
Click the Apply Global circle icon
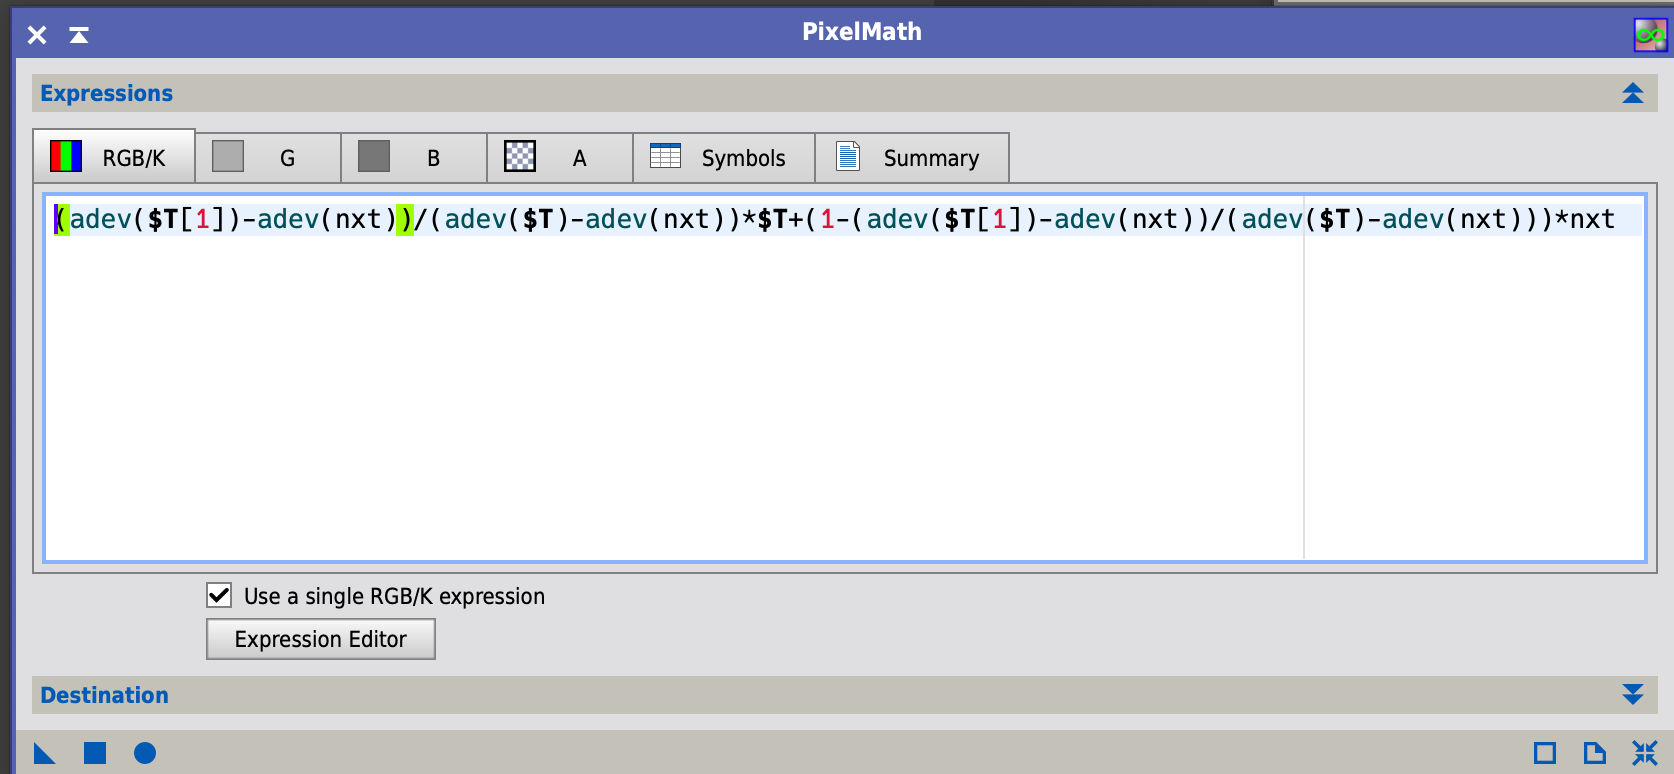[145, 753]
